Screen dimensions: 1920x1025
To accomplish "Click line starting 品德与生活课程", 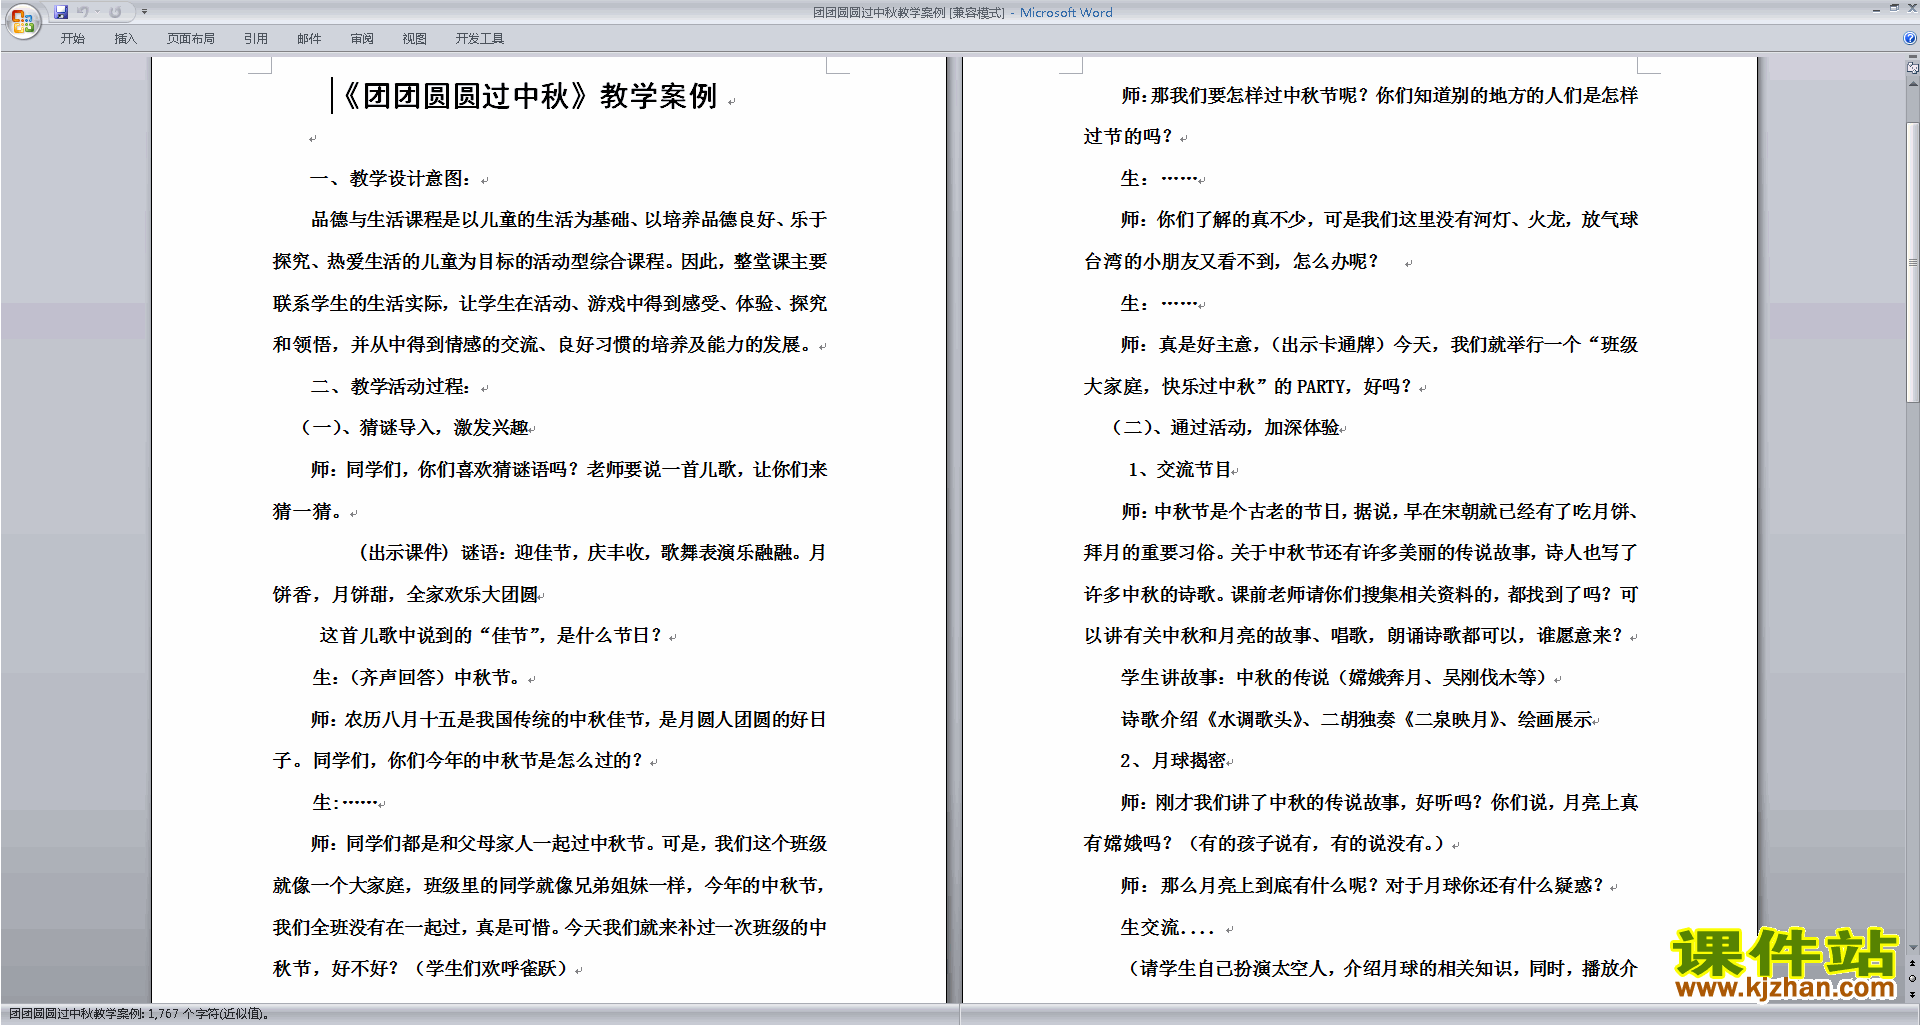I will pyautogui.click(x=569, y=220).
